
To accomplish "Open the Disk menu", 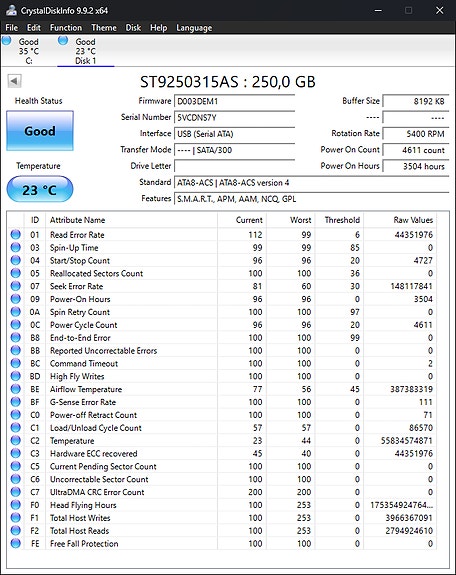I will 133,28.
